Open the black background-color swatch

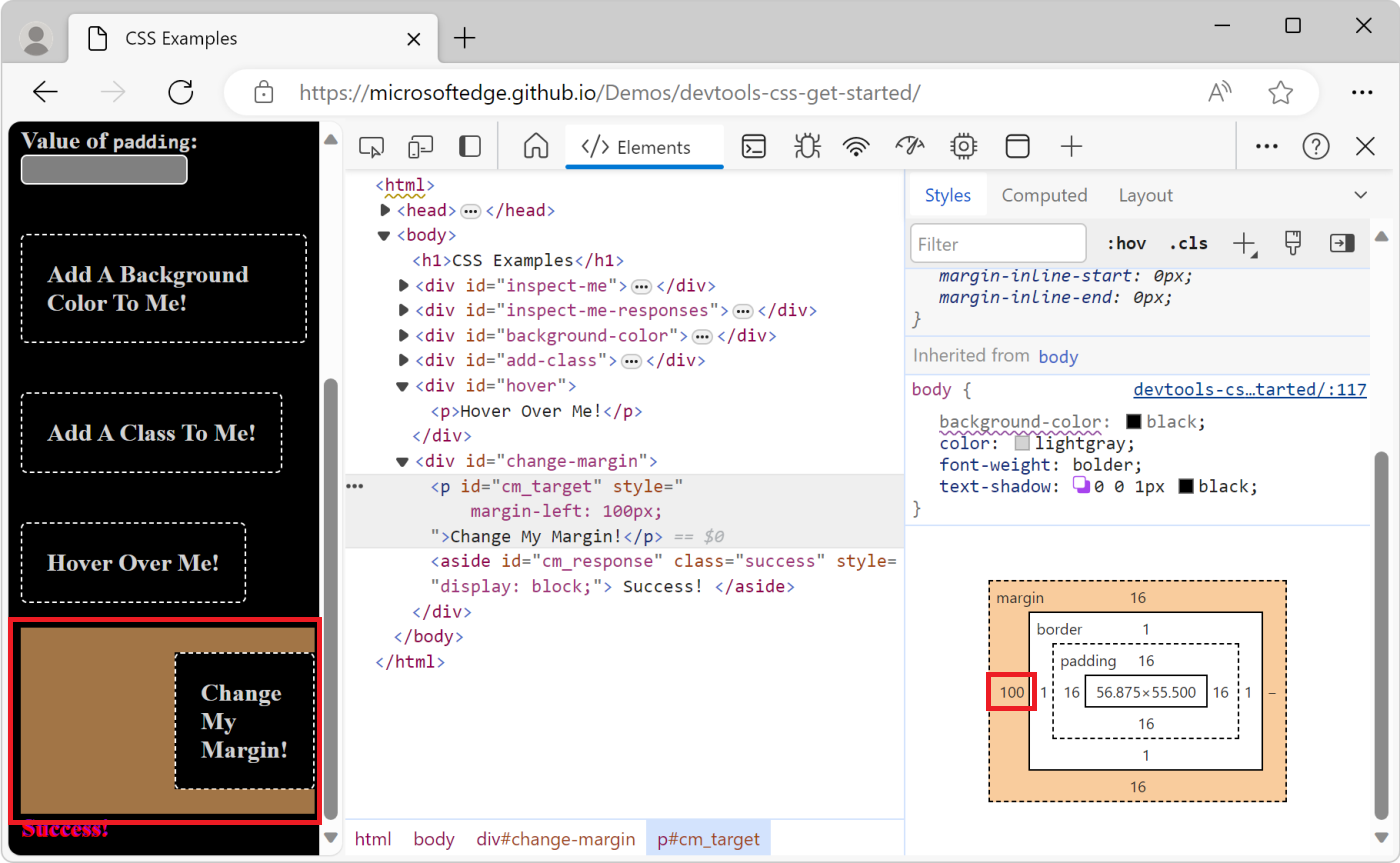click(x=1134, y=422)
